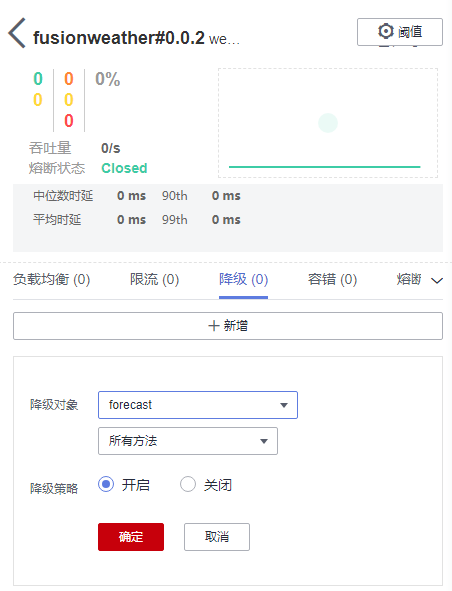Open the 所有方法 method dropdown
This screenshot has width=452, height=591.
(x=188, y=441)
